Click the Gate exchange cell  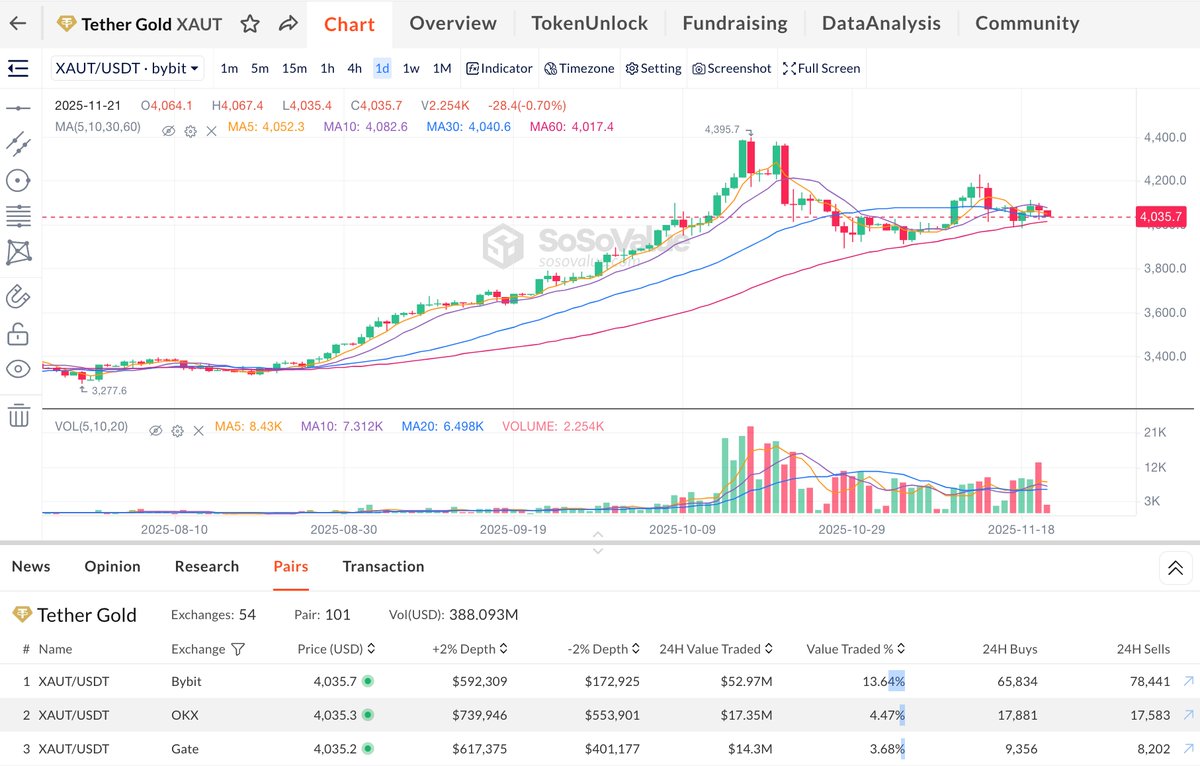pyautogui.click(x=184, y=749)
